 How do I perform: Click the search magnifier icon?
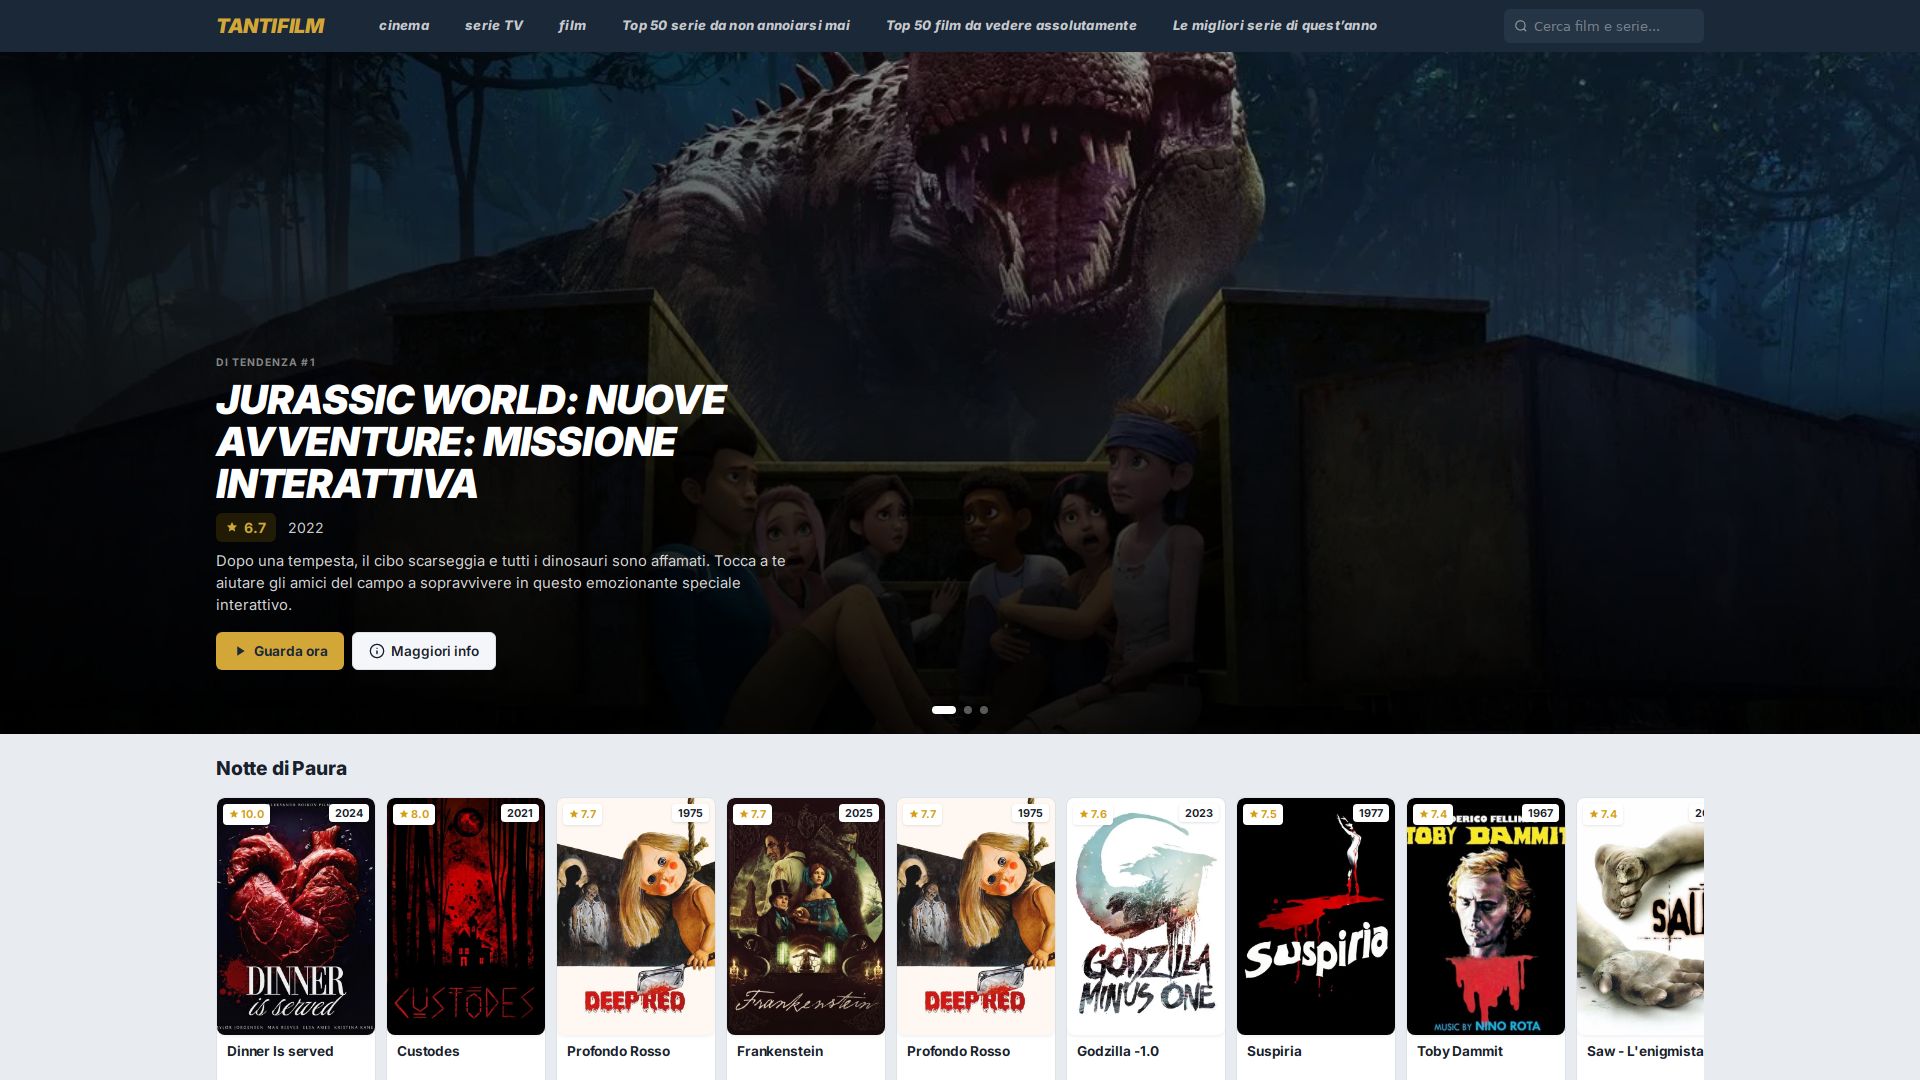pos(1521,26)
